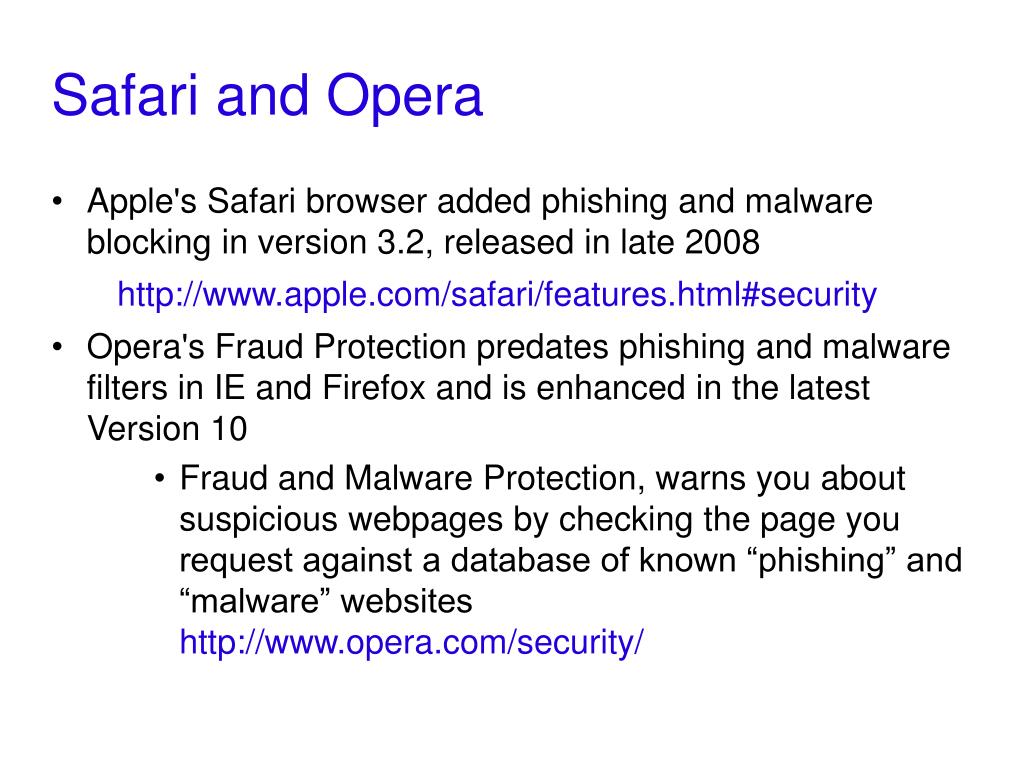Click the line 'request against a database of known'
The height and width of the screenshot is (768, 1024).
tap(458, 560)
